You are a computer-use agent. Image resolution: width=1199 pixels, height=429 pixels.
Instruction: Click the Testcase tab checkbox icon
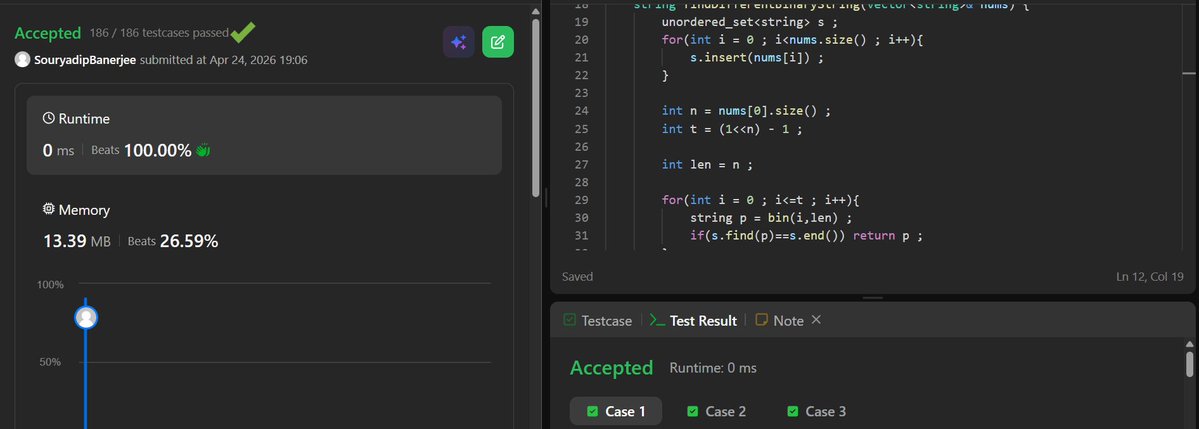569,320
